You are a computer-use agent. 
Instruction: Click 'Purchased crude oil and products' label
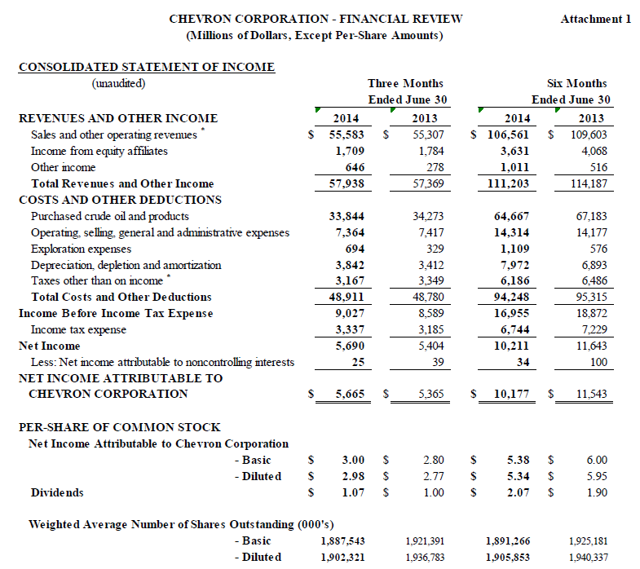[x=110, y=216]
